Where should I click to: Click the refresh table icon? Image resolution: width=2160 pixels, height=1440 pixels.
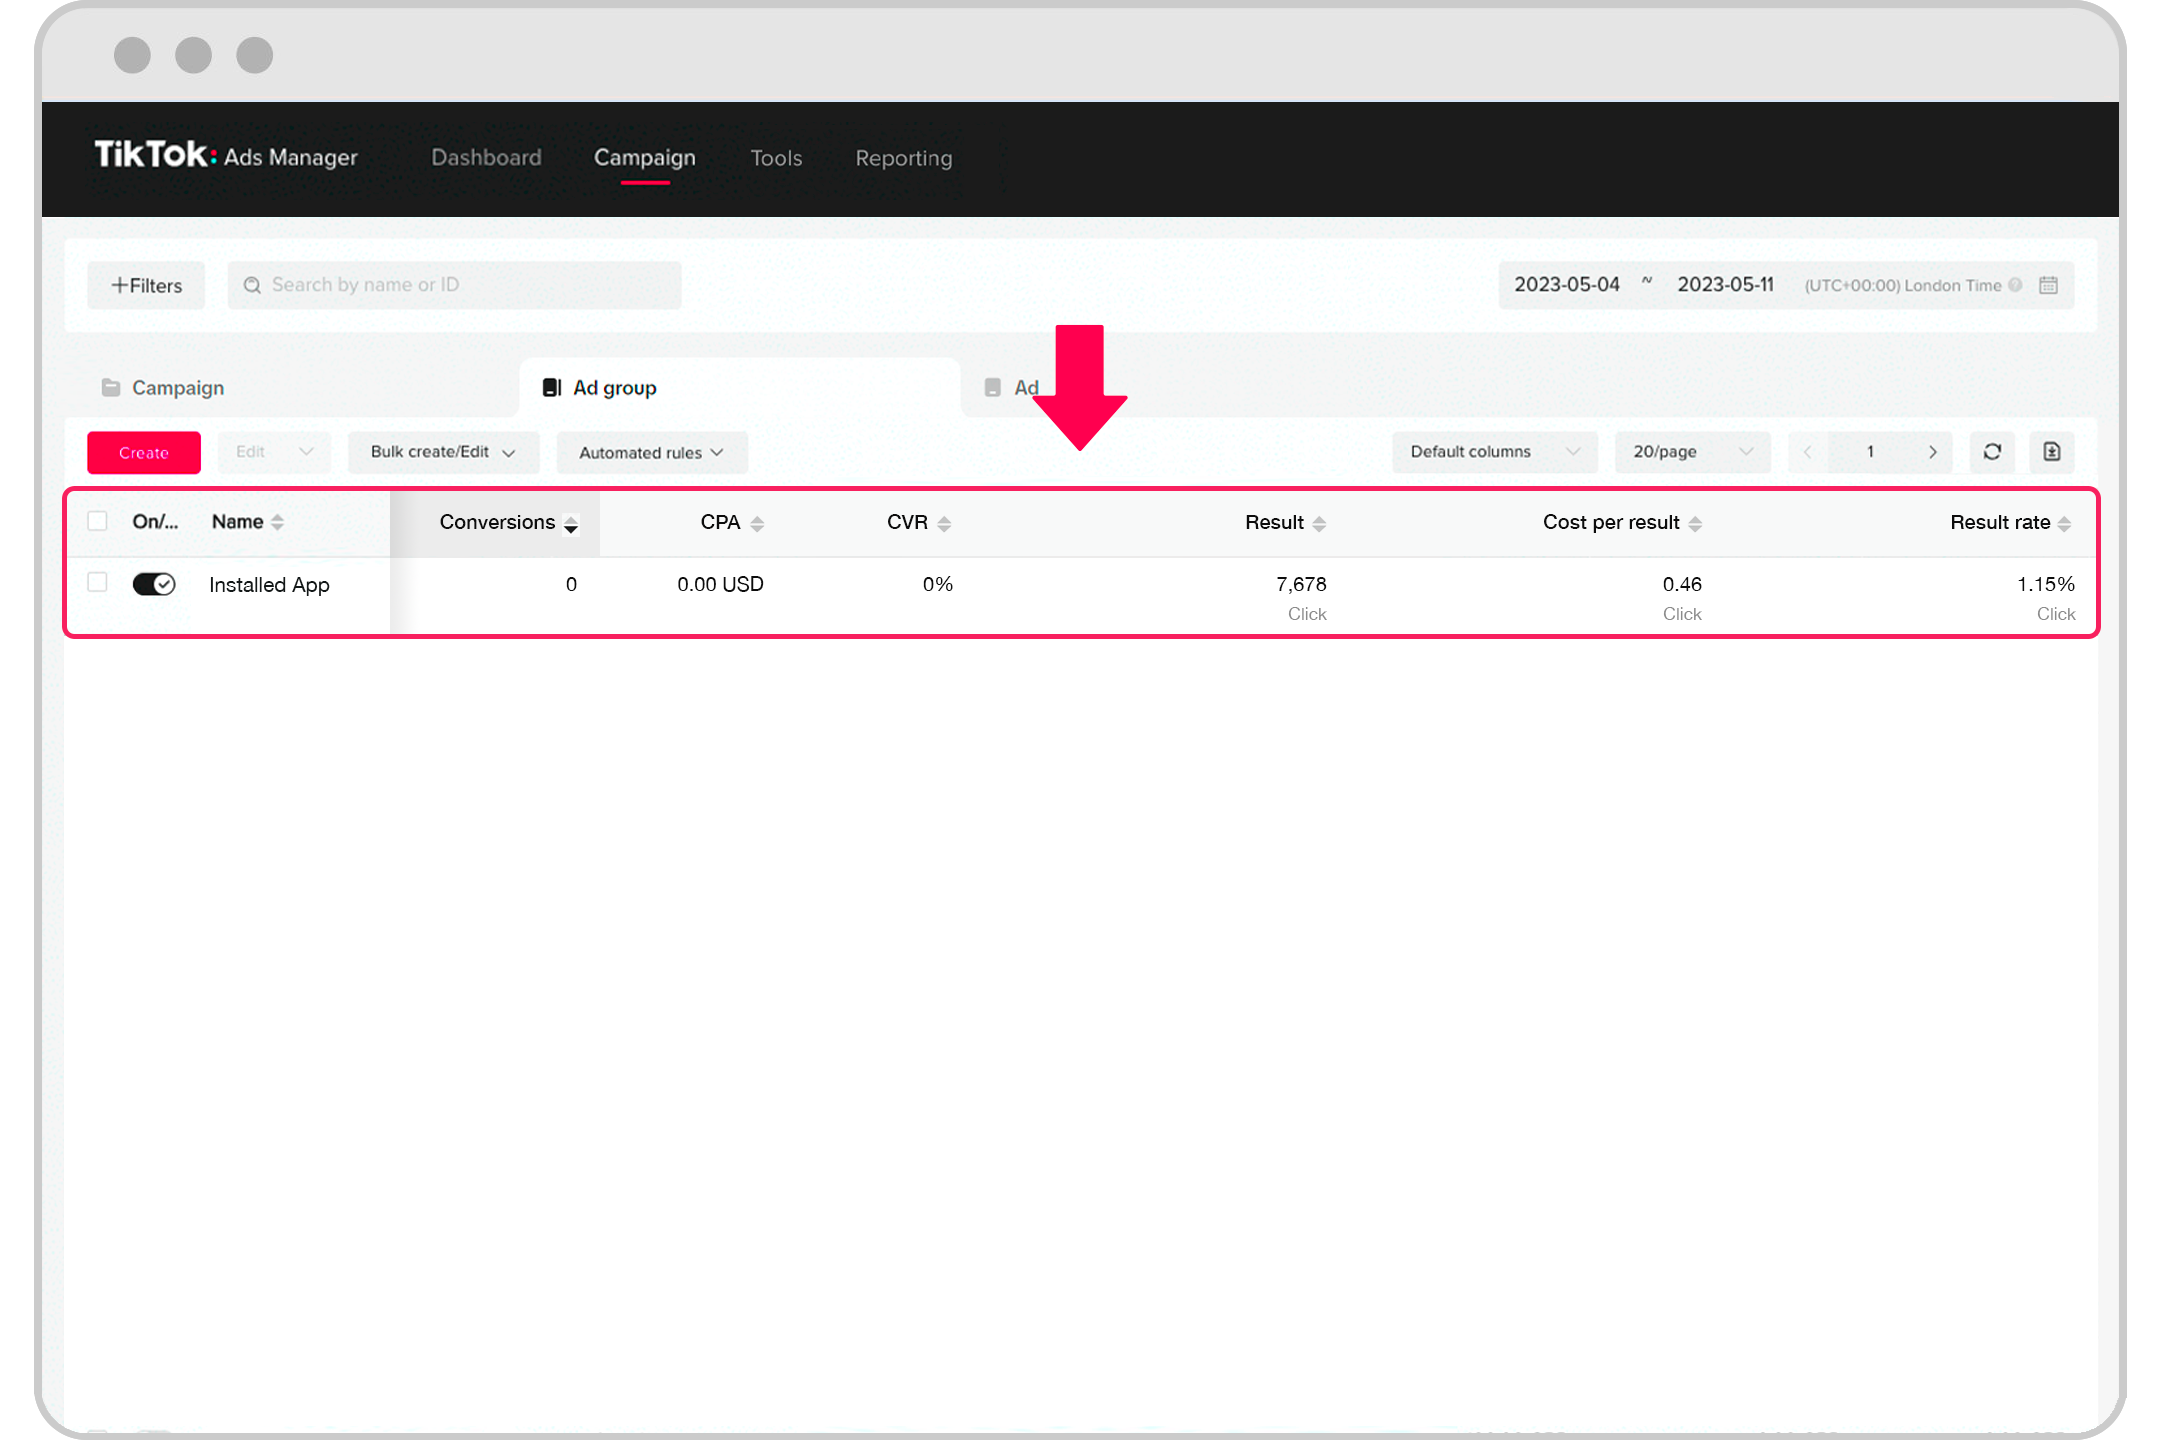pyautogui.click(x=1991, y=452)
